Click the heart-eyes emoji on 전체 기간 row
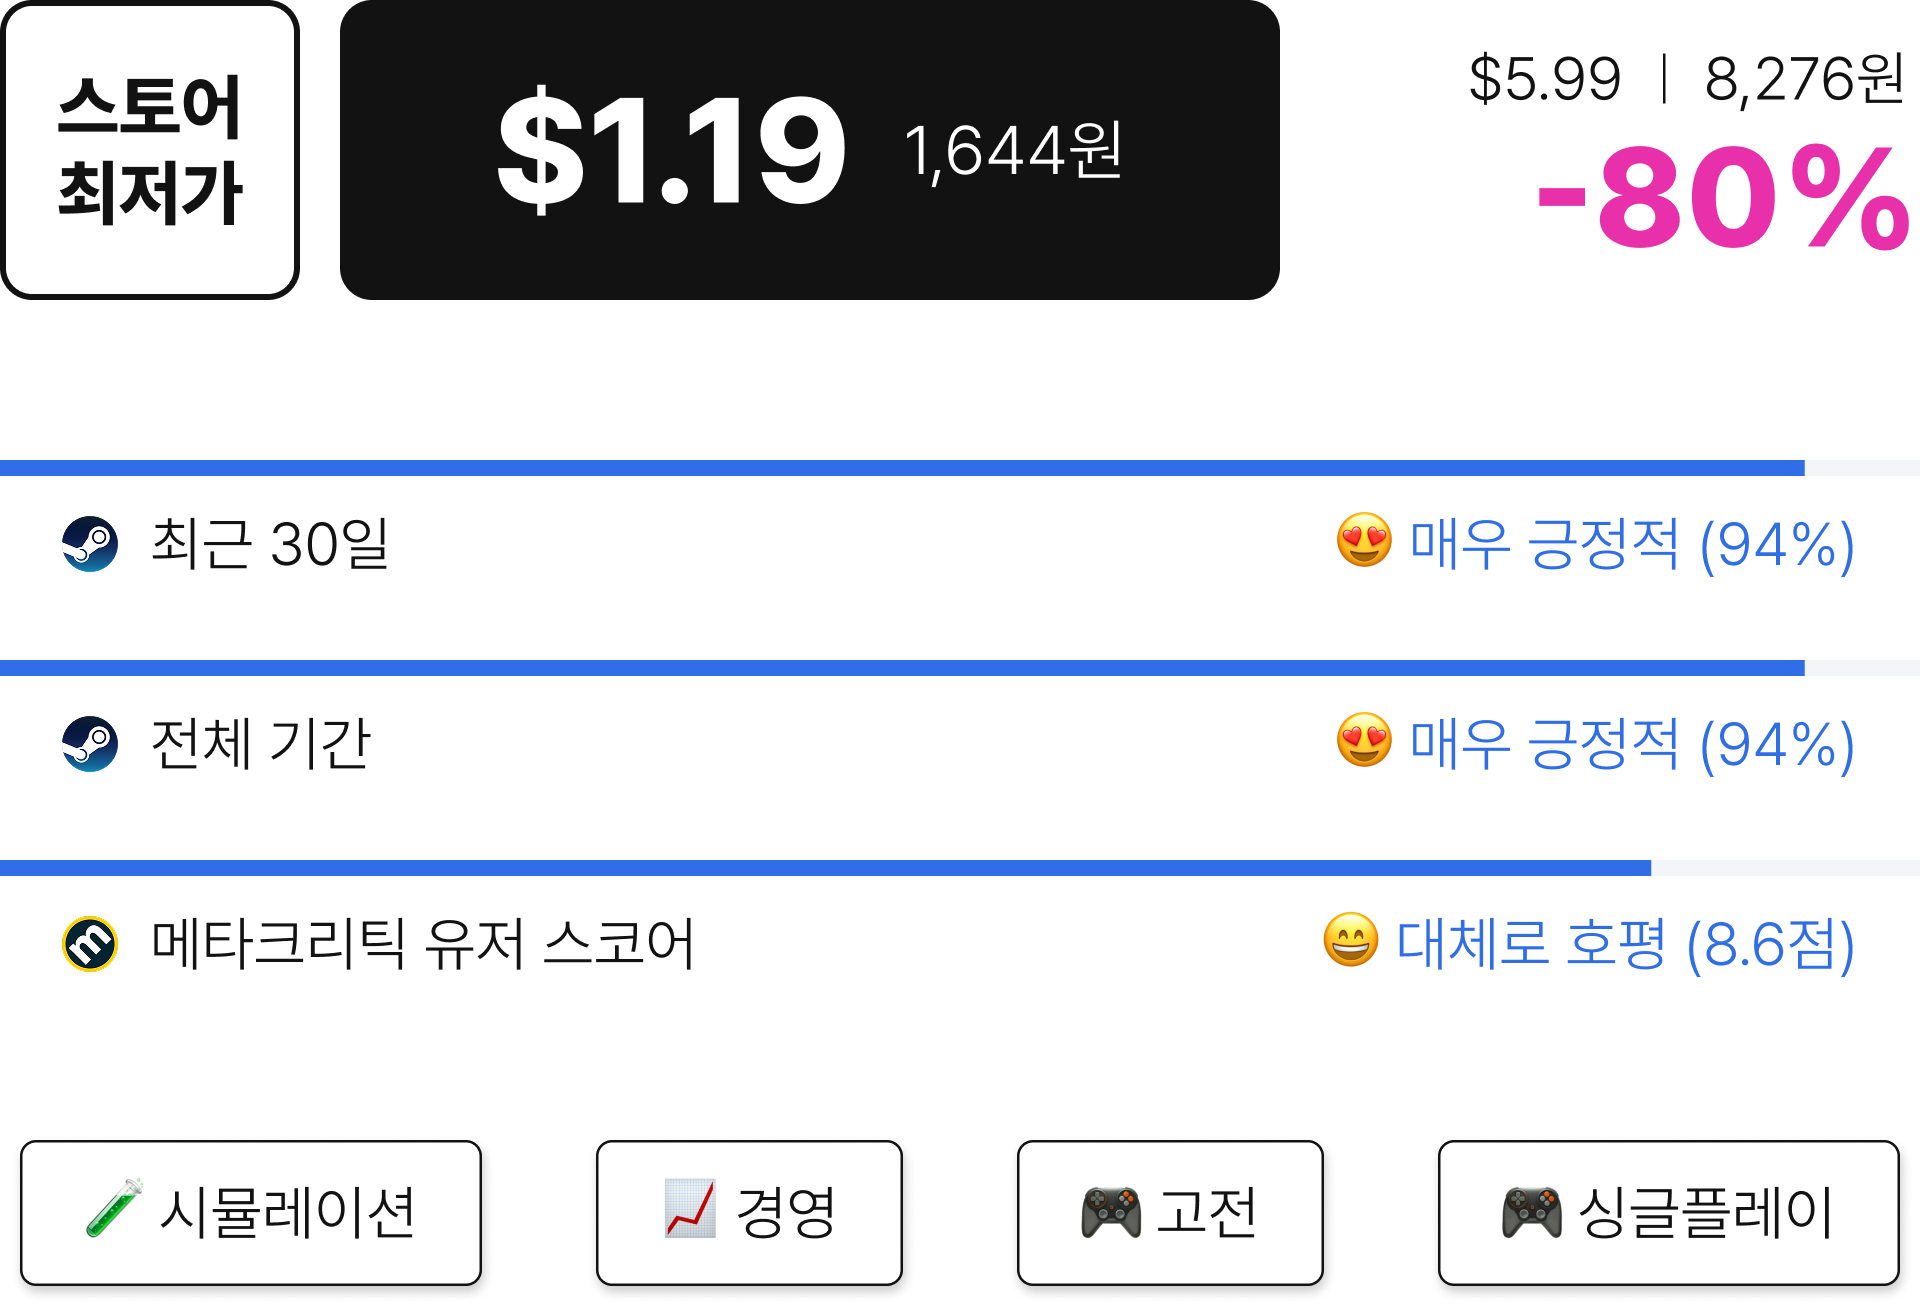1920x1306 pixels. pyautogui.click(x=1364, y=741)
